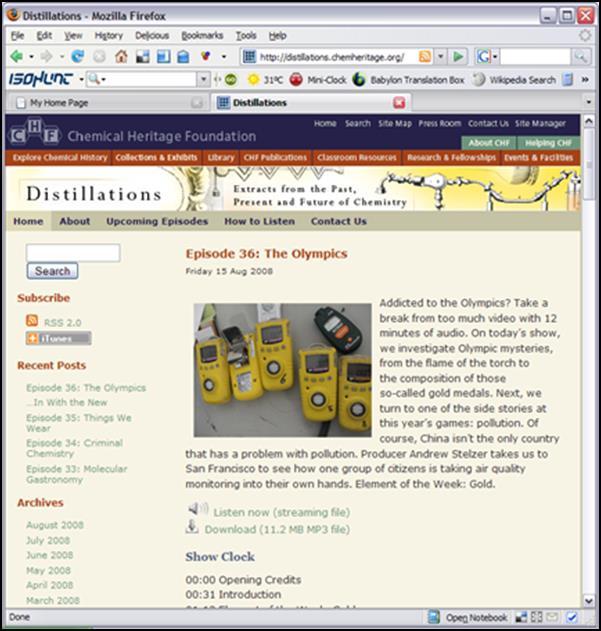Open the Tools menu
Image resolution: width=601 pixels, height=631 pixels.
(246, 36)
